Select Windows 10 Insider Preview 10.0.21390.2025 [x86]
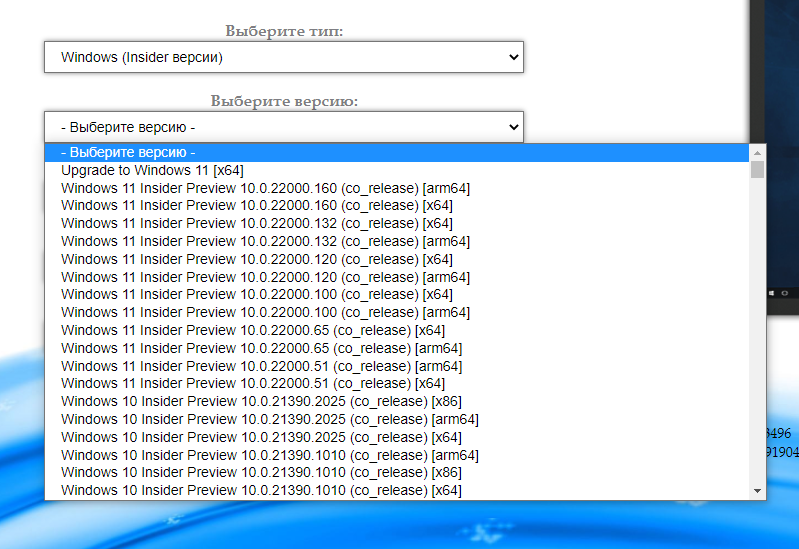The image size is (799, 549). pos(396,401)
